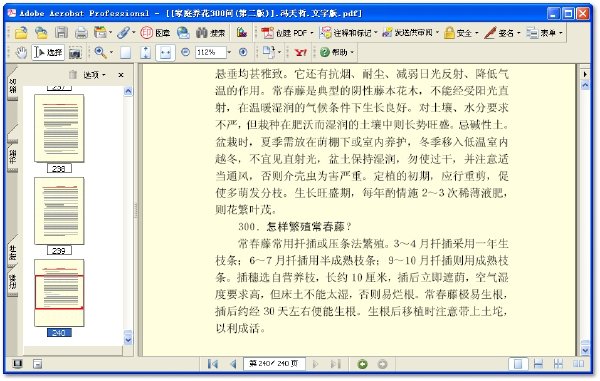Open a file with the folder icon
This screenshot has height=381, width=600.
(21, 33)
